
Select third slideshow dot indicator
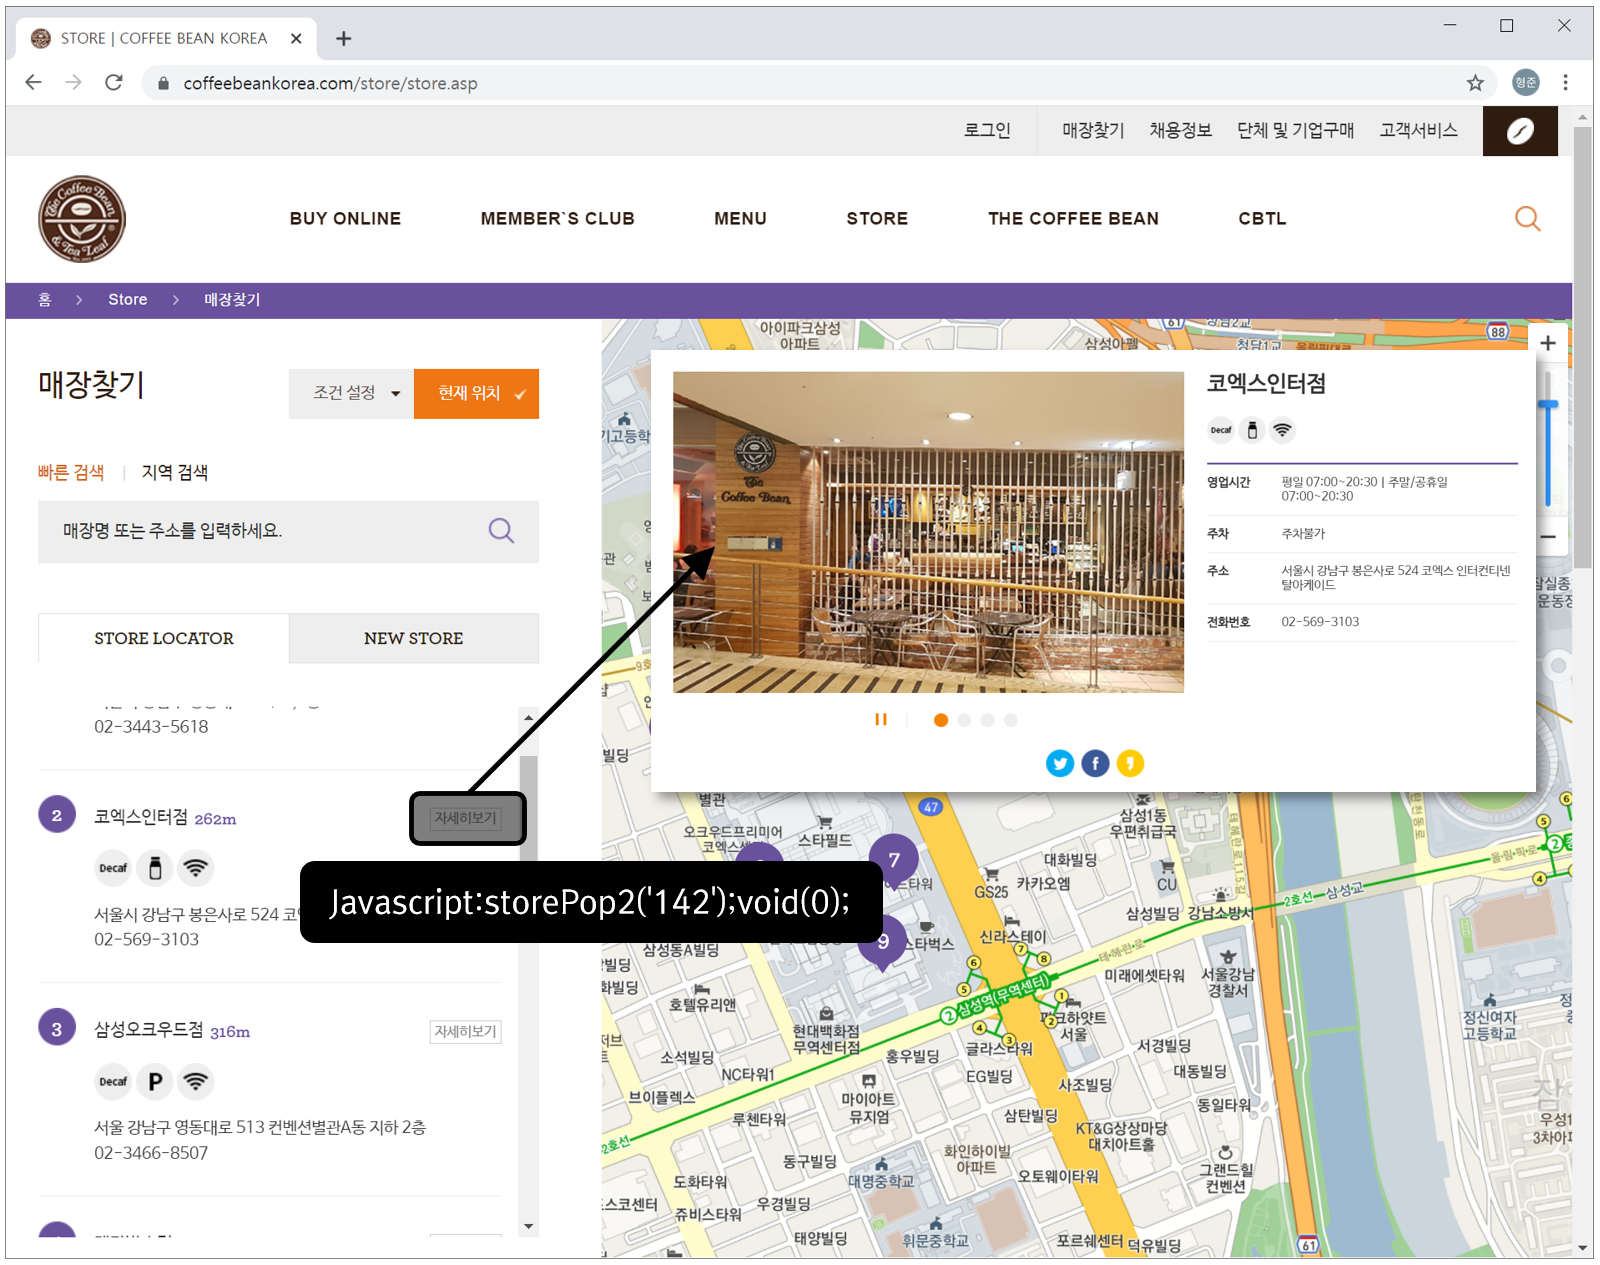(x=987, y=720)
